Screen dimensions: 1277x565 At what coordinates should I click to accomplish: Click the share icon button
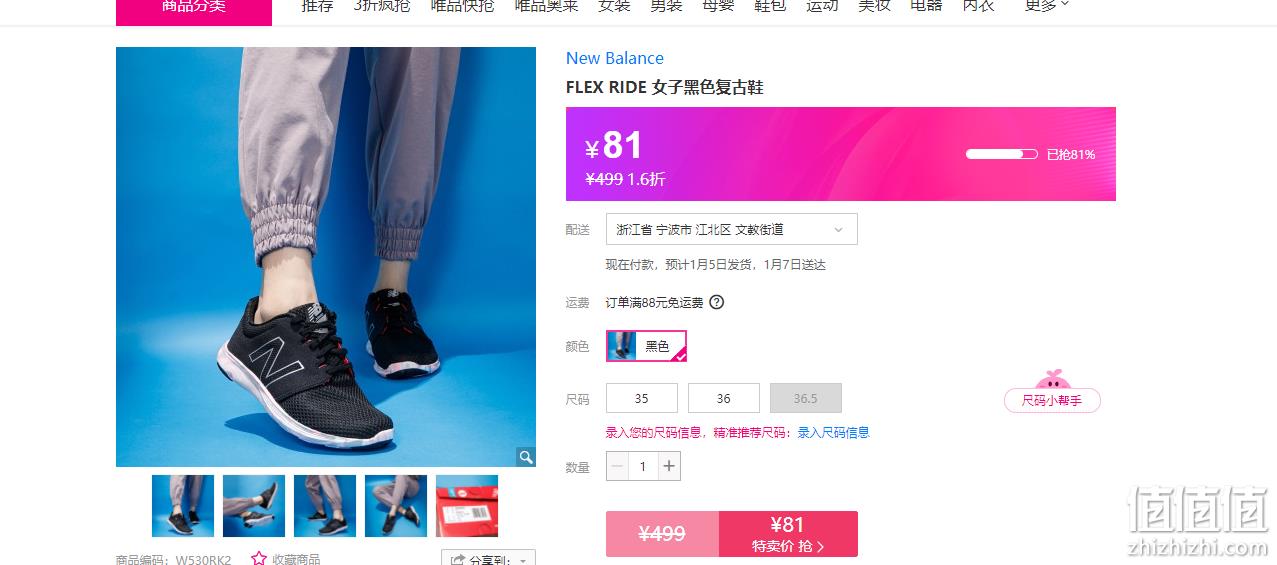point(458,560)
